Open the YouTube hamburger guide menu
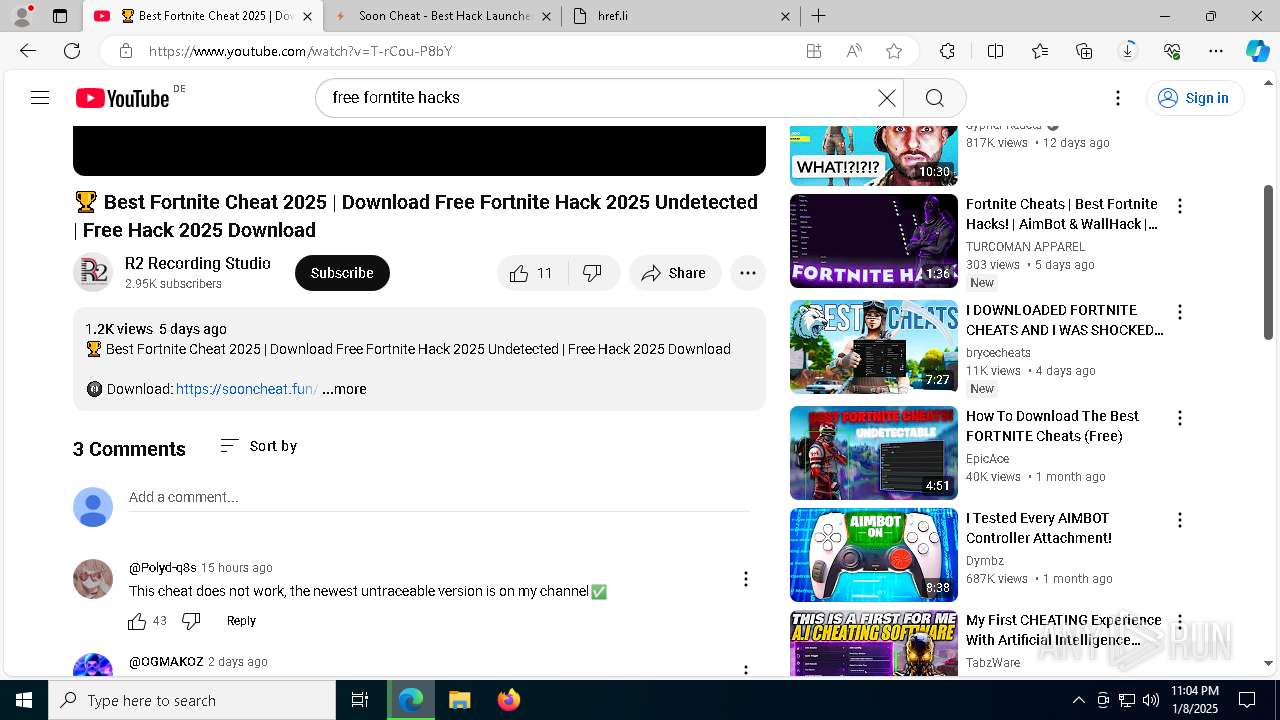 (40, 97)
